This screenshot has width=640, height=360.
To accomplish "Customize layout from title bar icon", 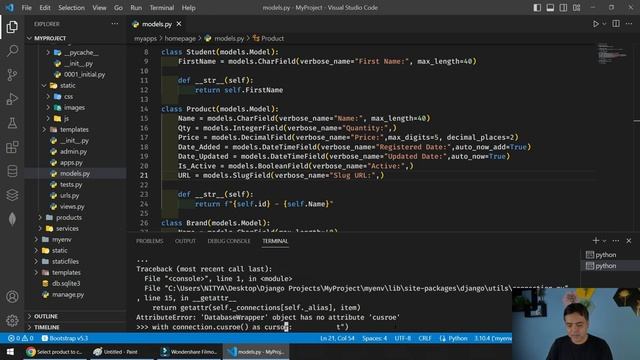I will (576, 8).
